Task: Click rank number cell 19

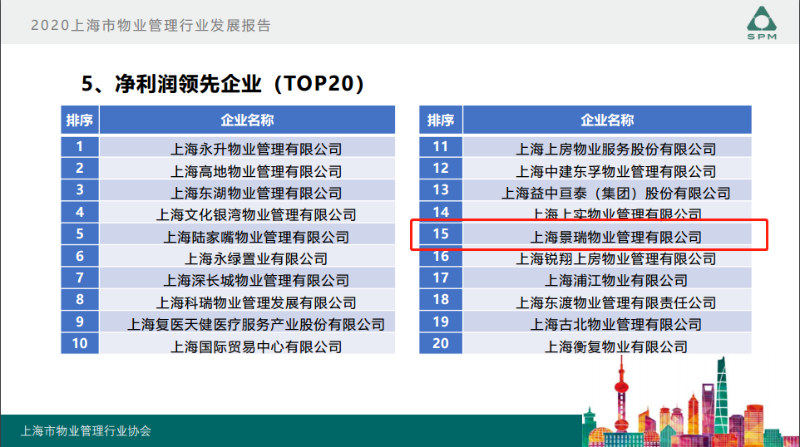Action: click(441, 322)
